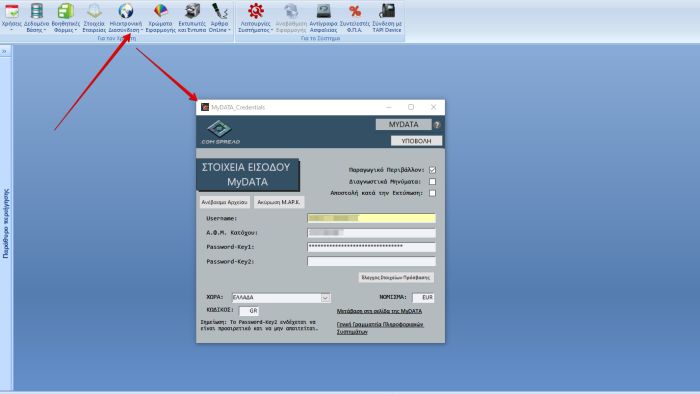Expand the ΧΩΡΑ country dropdown

[325, 298]
